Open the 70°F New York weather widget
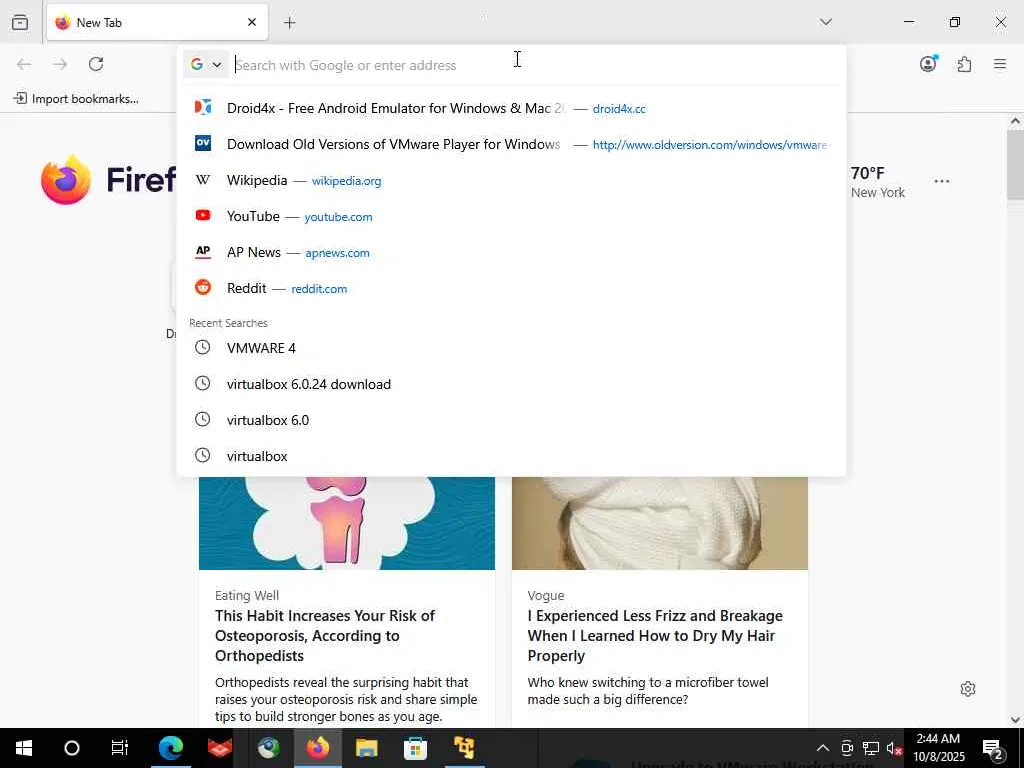Image resolution: width=1024 pixels, height=768 pixels. (876, 182)
